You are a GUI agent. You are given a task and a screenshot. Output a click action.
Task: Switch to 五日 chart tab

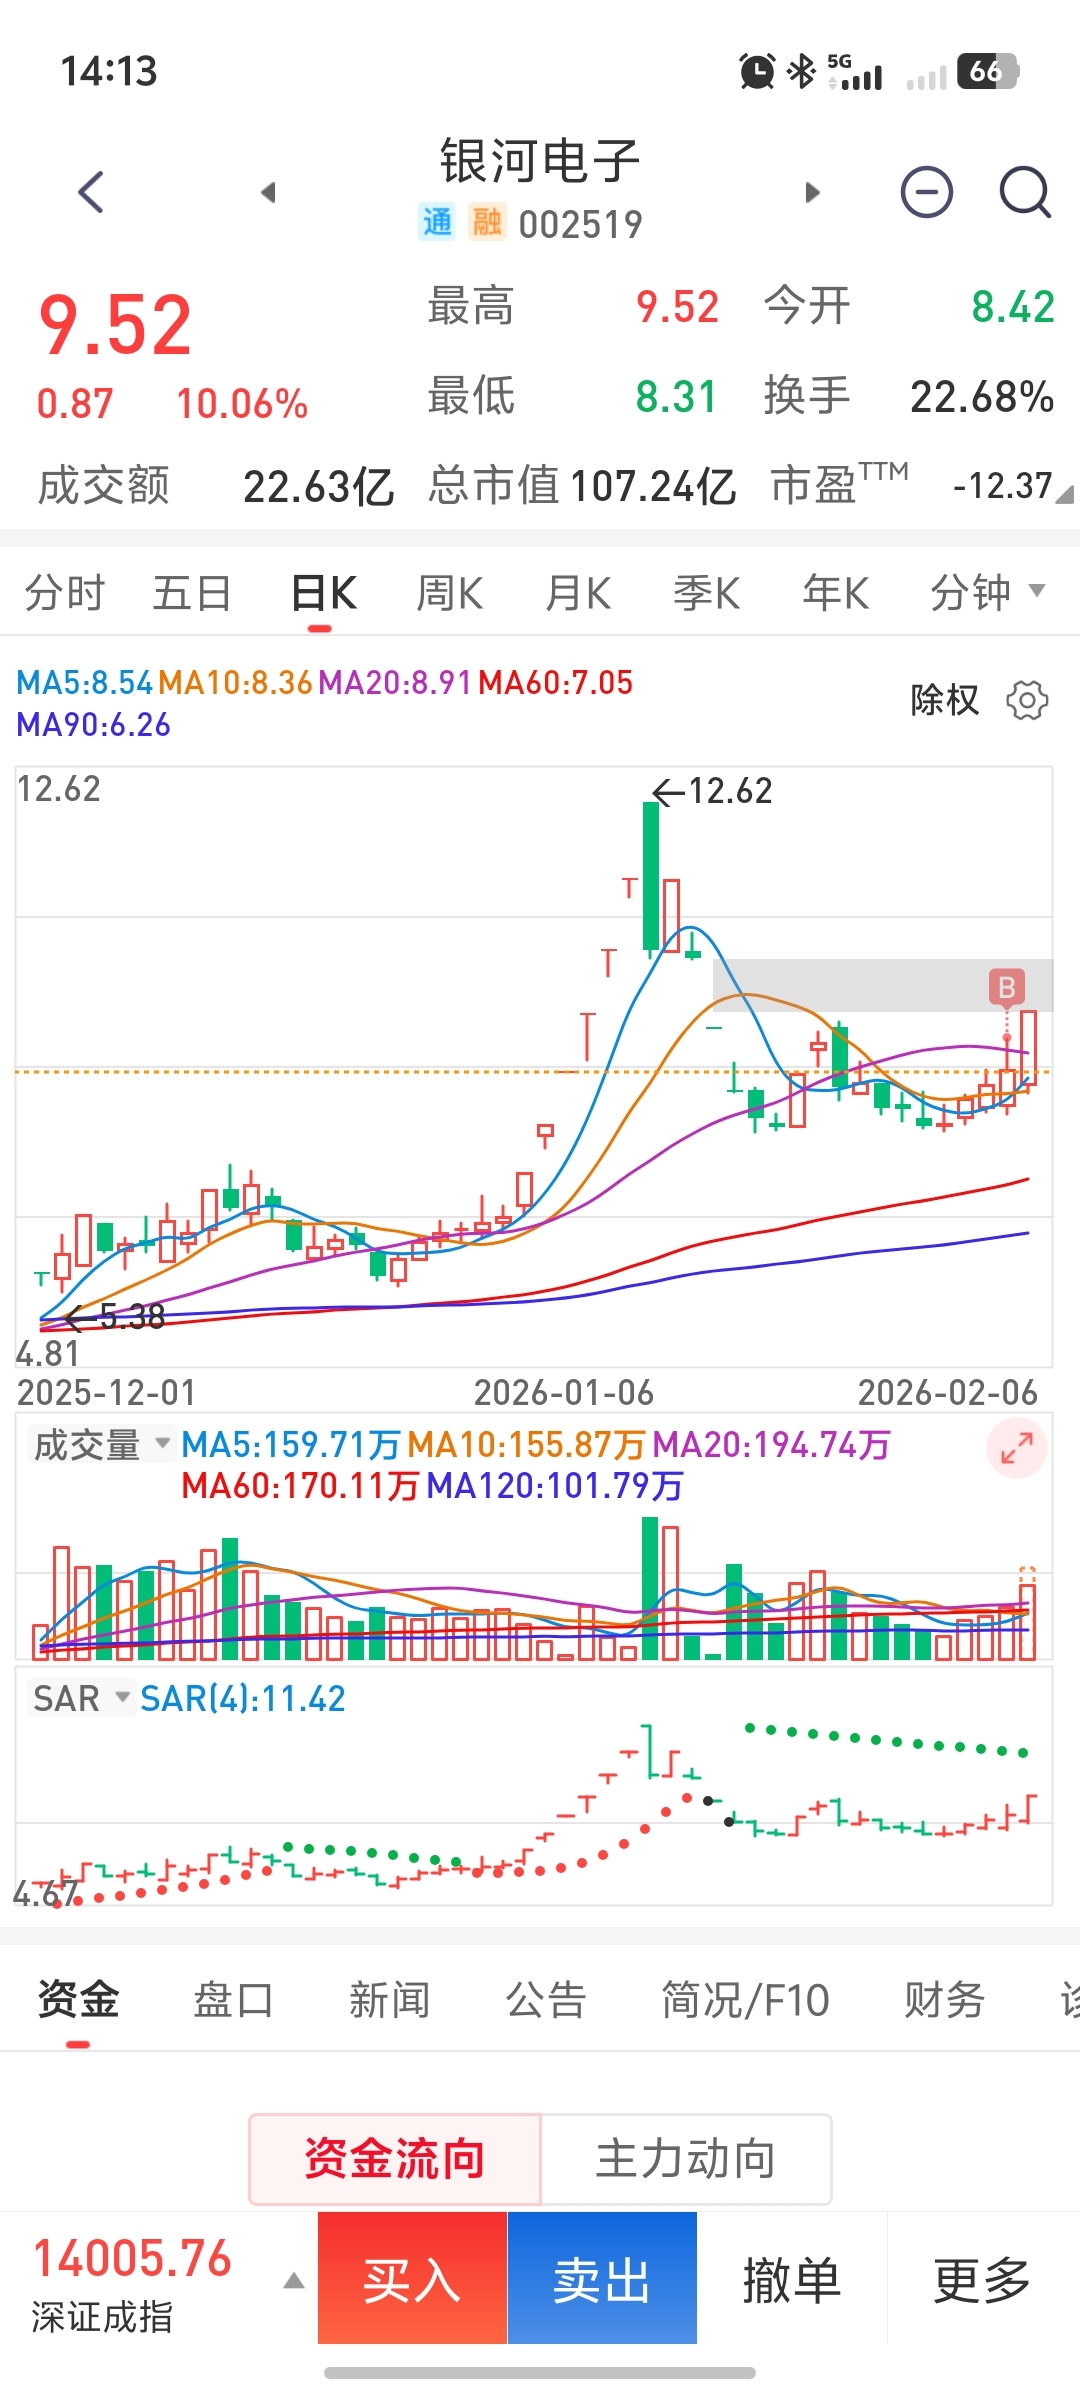(192, 592)
